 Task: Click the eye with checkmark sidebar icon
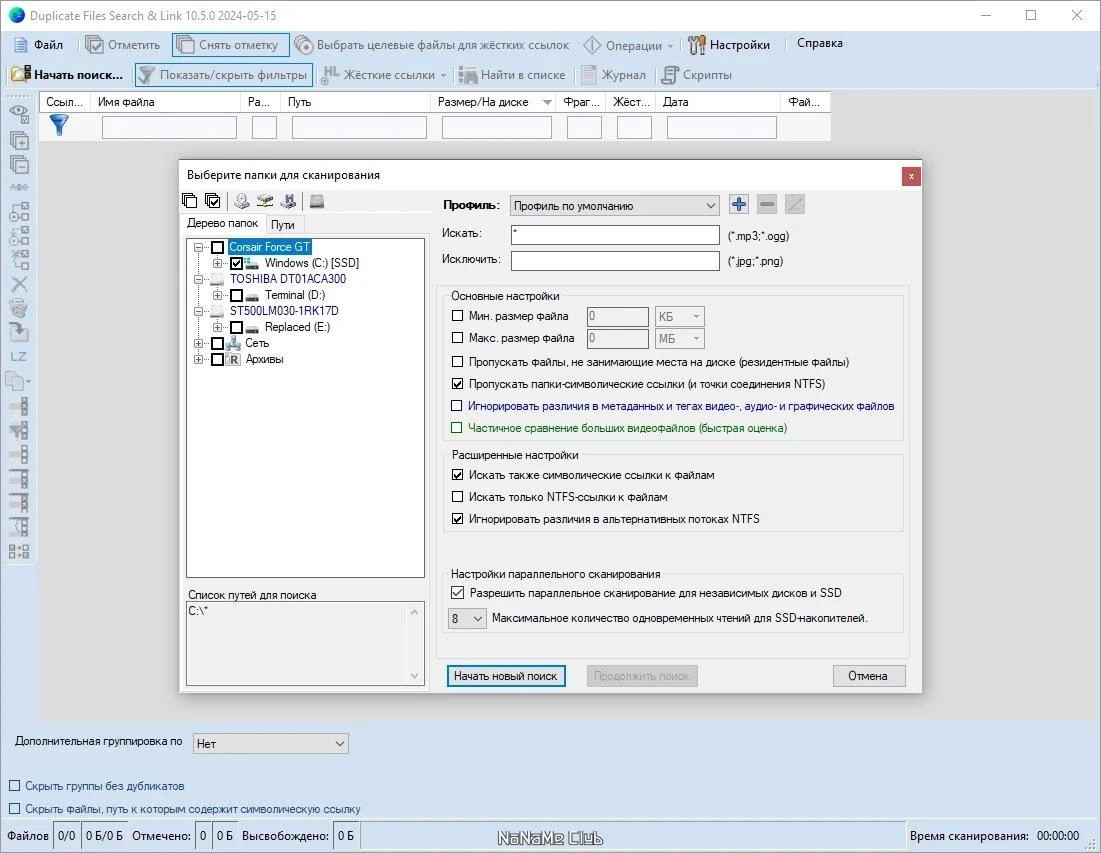click(19, 113)
